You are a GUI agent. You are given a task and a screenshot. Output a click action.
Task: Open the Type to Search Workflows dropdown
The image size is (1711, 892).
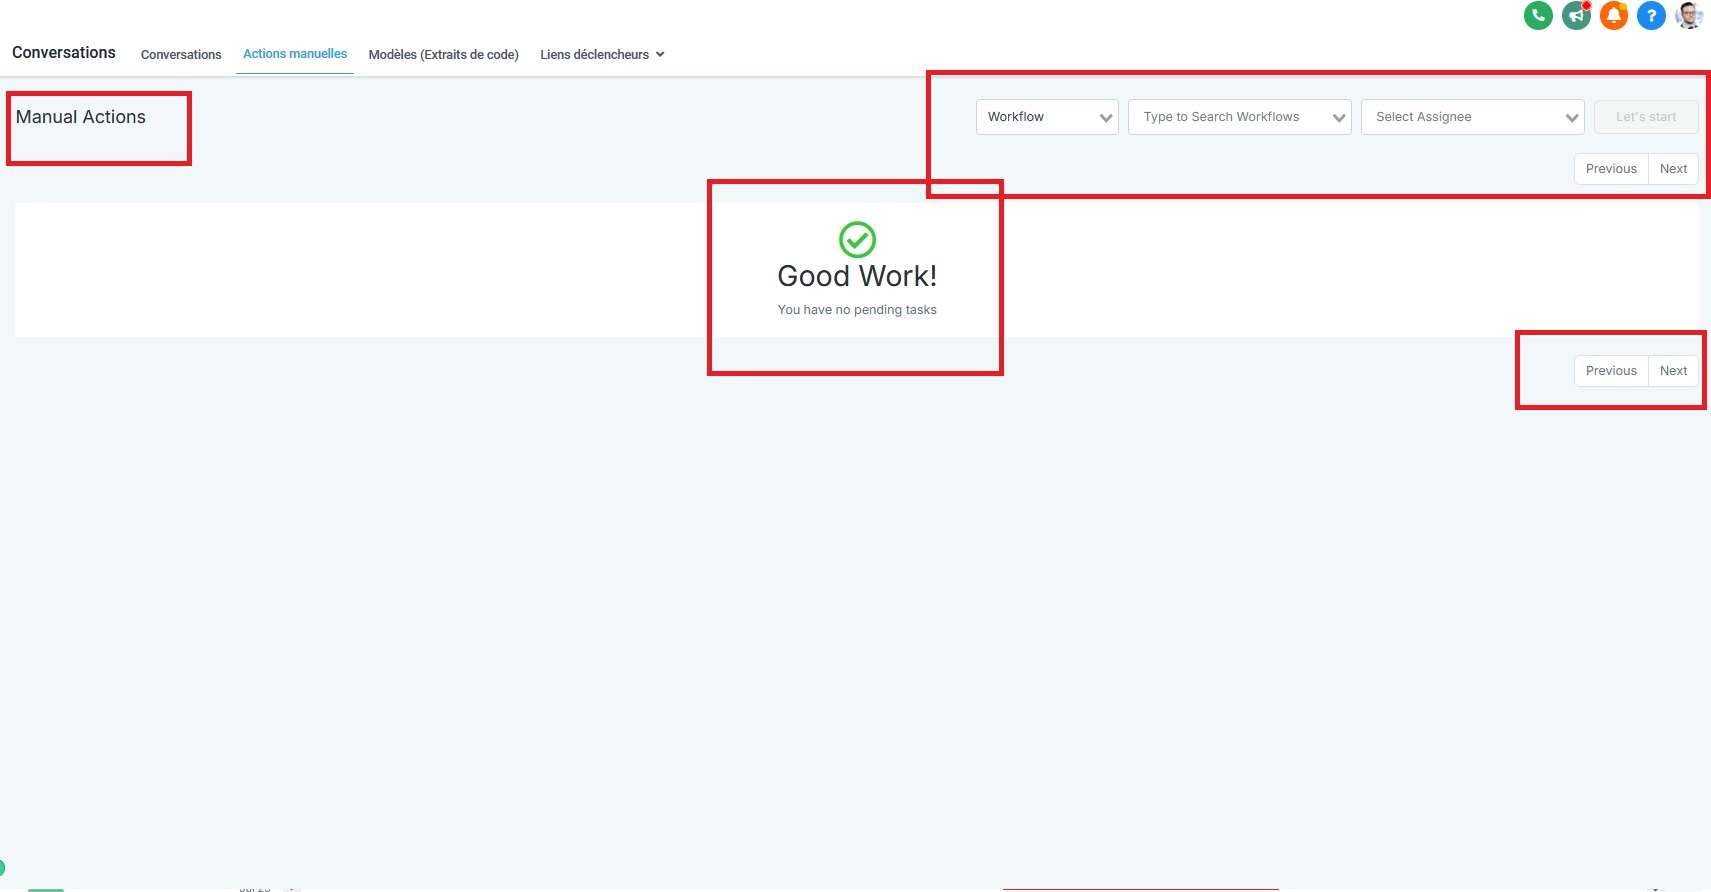1239,117
